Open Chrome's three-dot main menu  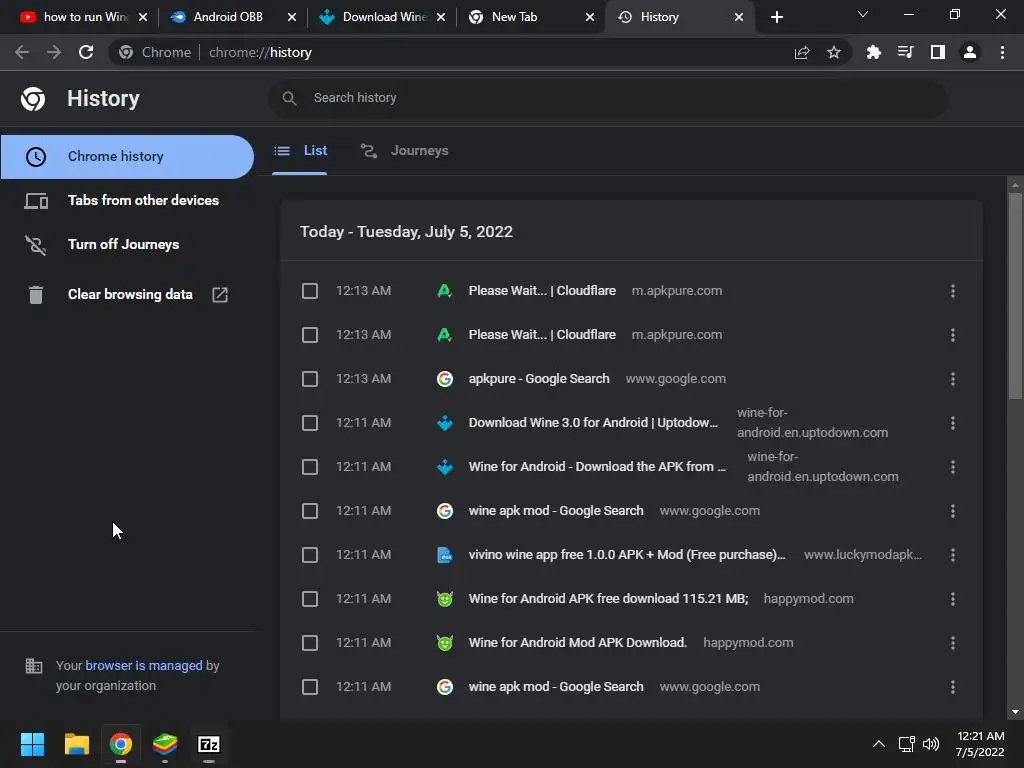click(x=1002, y=52)
